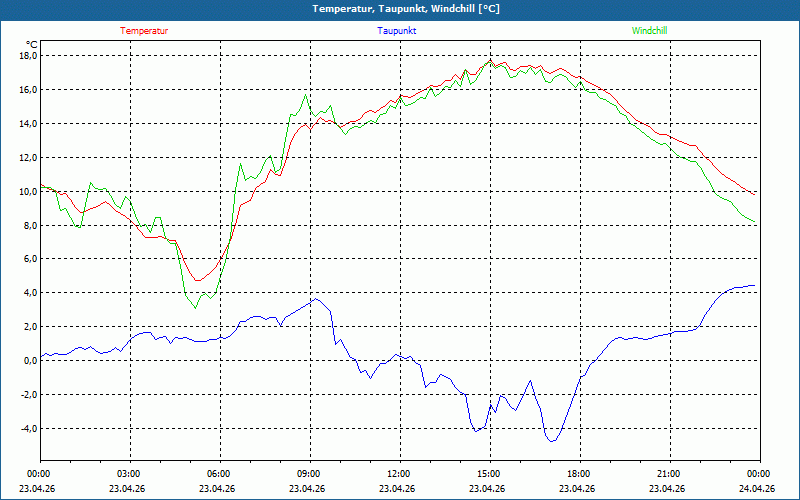Click the 21:00 time axis label
Viewport: 800px width, 500px height.
[670, 474]
